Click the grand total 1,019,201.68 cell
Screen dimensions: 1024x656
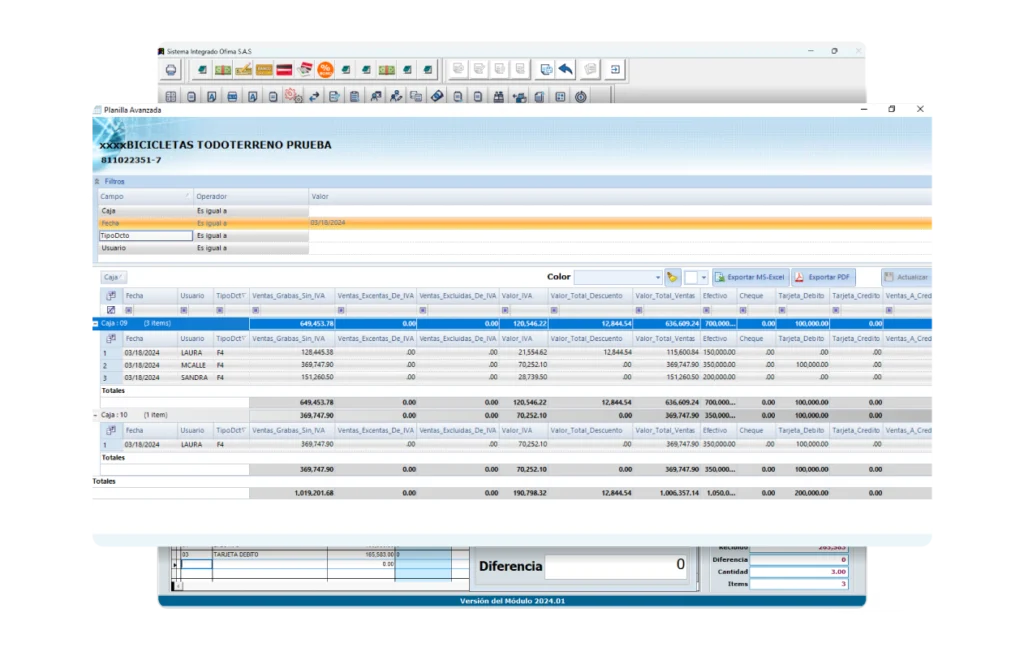click(313, 493)
